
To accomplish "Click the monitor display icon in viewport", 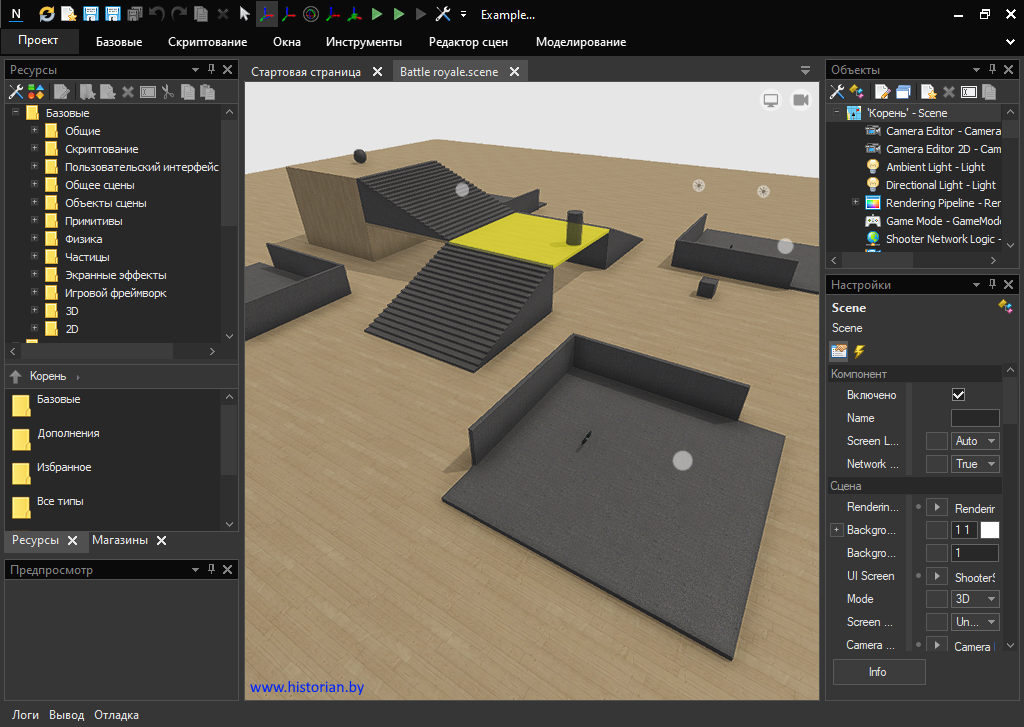I will 771,100.
